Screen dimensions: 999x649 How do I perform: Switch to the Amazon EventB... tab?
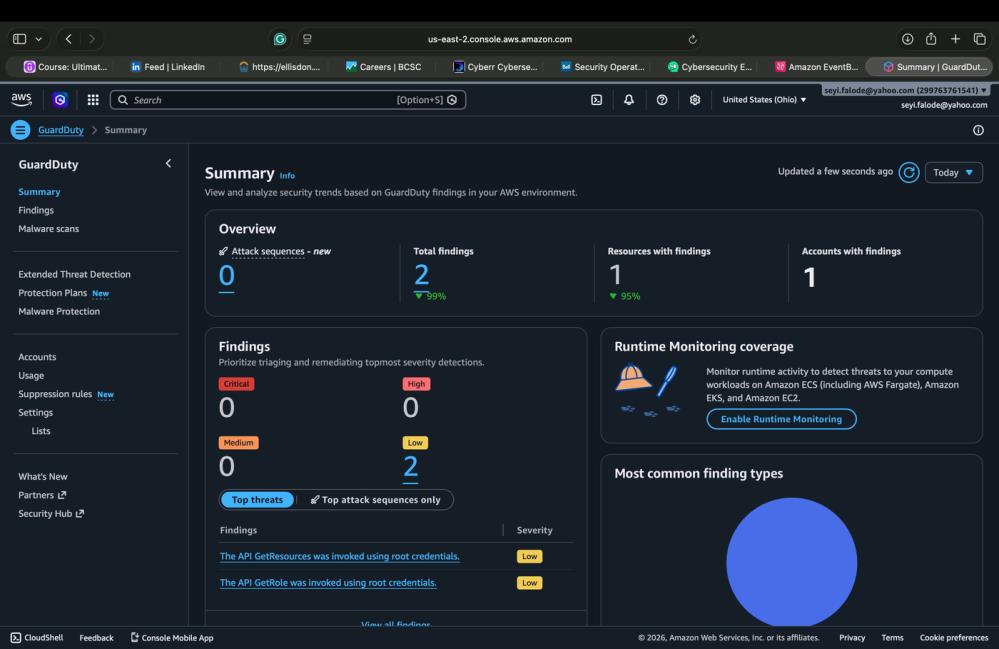pos(816,66)
